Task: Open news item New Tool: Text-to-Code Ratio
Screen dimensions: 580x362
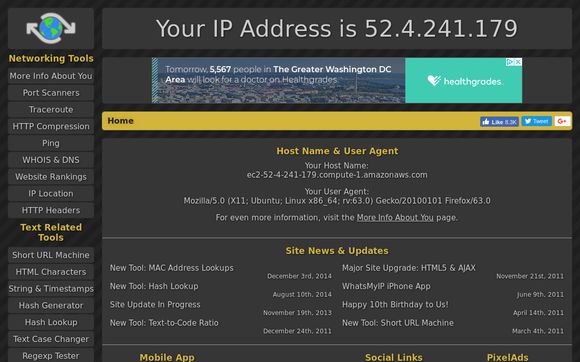Action: pyautogui.click(x=164, y=323)
